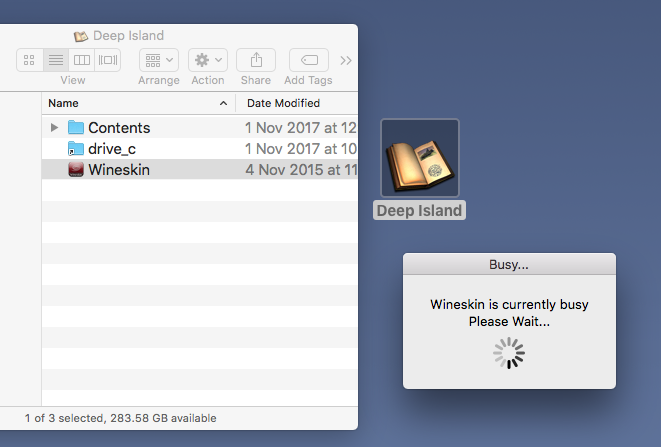Sort by Date Modified column header

pos(297,103)
